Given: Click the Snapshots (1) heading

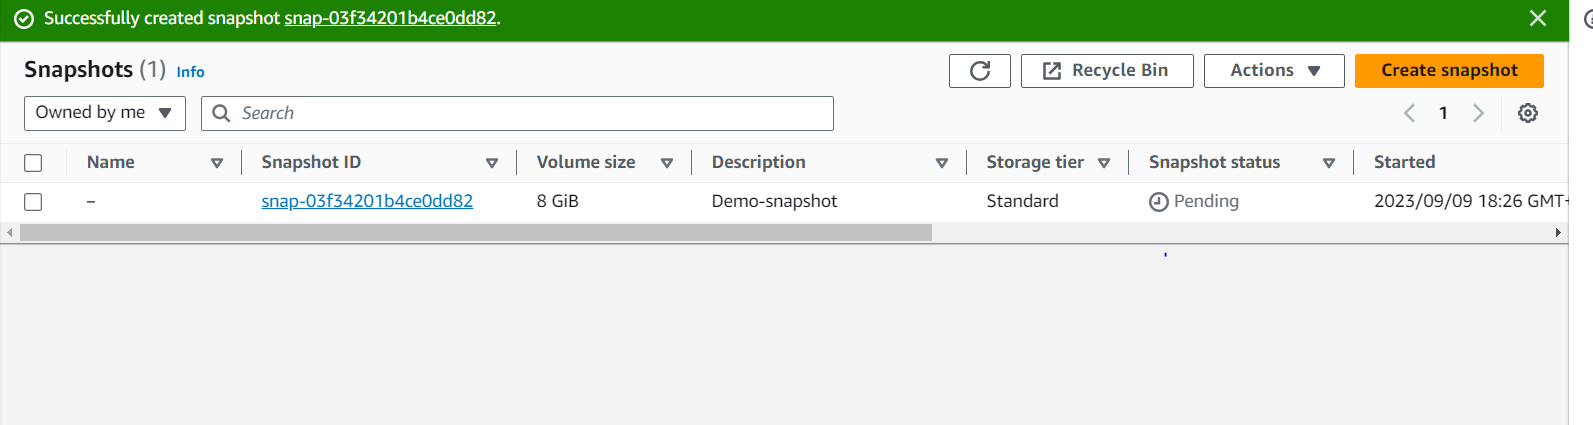Looking at the screenshot, I should coord(95,69).
